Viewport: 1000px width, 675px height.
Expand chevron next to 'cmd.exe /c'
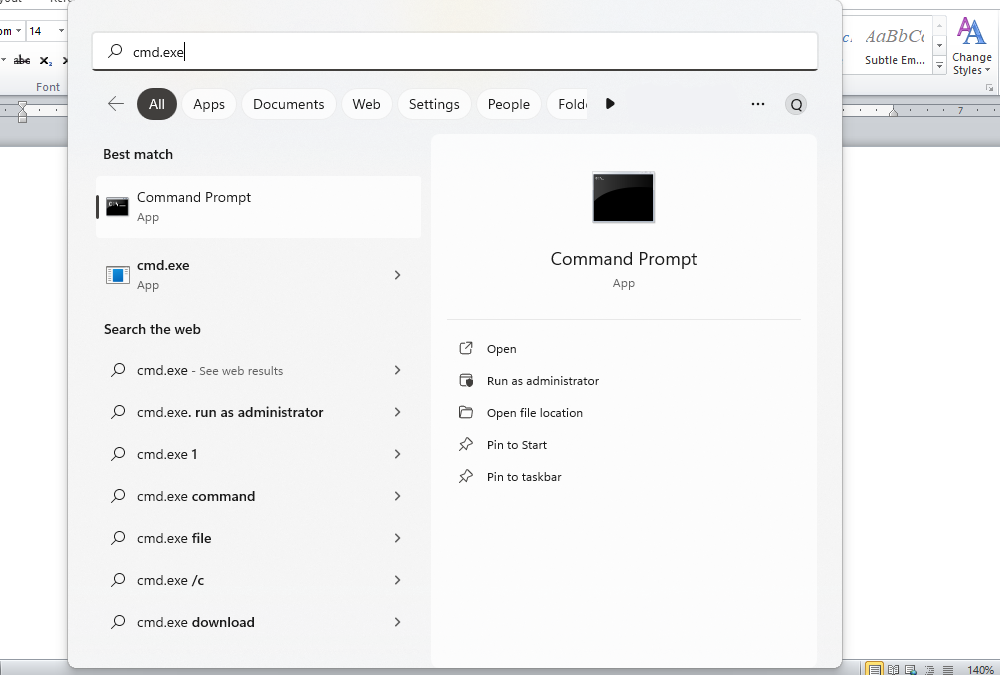(x=397, y=580)
